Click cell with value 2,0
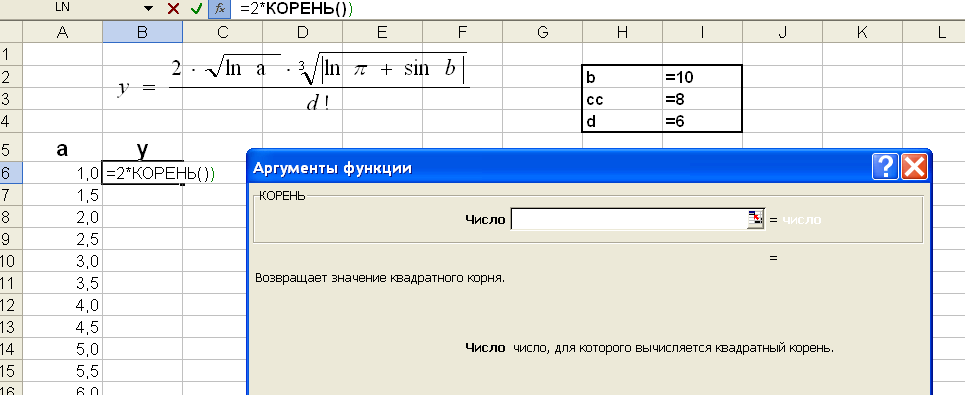The height and width of the screenshot is (395, 965). (62, 217)
